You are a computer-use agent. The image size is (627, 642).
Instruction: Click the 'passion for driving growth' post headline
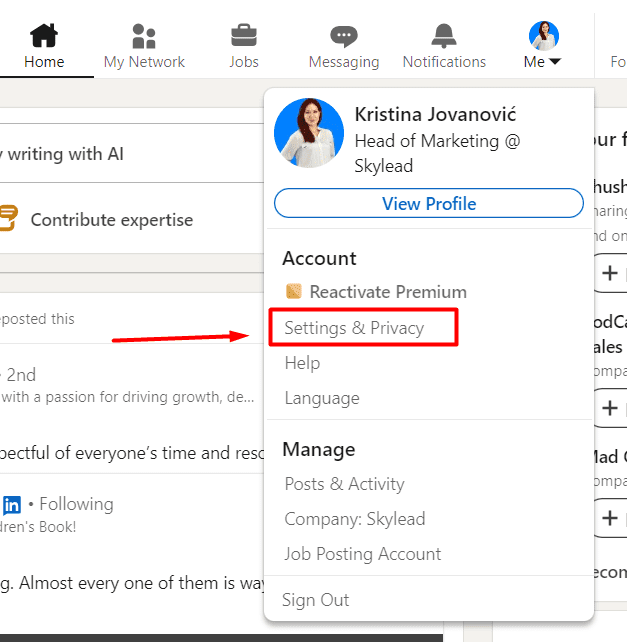(127, 397)
